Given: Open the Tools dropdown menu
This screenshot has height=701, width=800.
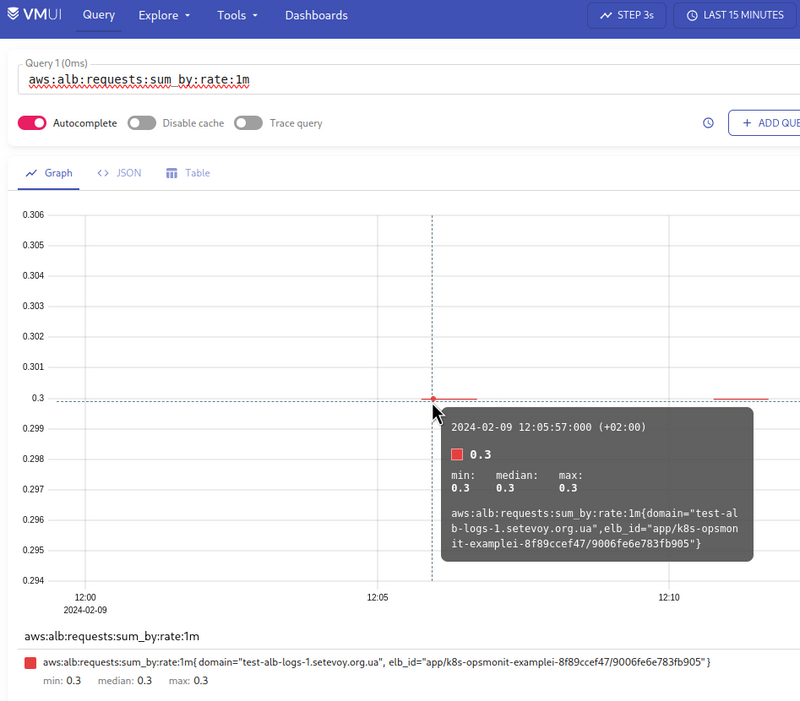Looking at the screenshot, I should coord(237,15).
